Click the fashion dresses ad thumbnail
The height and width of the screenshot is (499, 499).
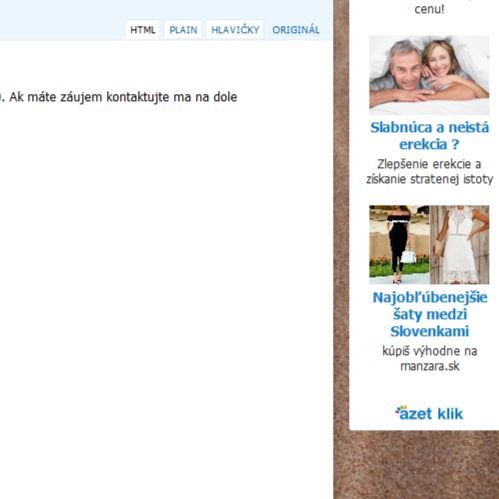[x=429, y=245]
